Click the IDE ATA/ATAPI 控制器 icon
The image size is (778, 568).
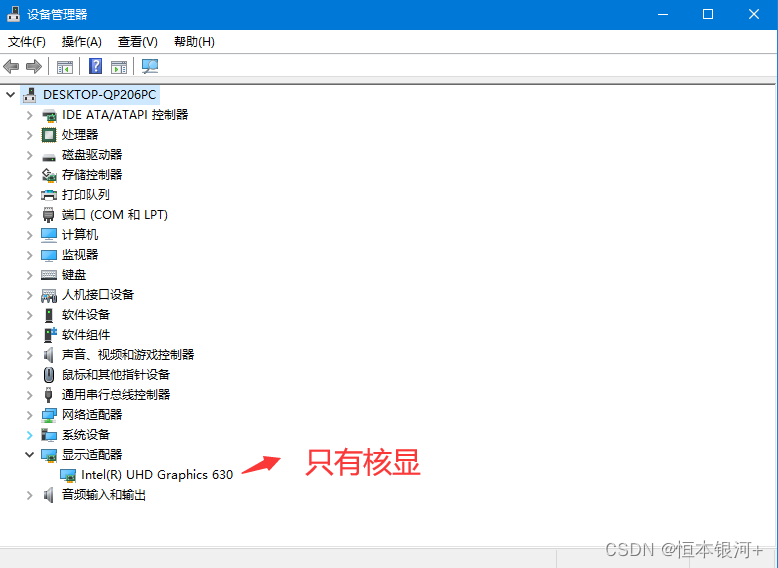pos(49,115)
